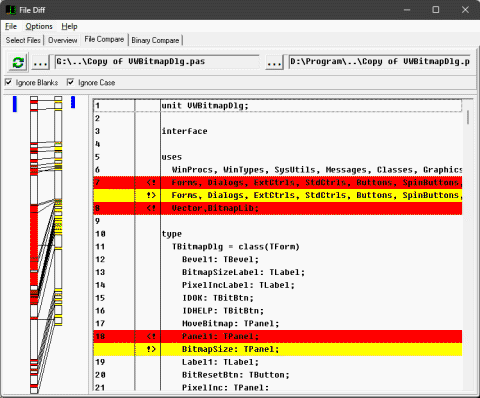Click the right blue position marker in overview

[73, 102]
